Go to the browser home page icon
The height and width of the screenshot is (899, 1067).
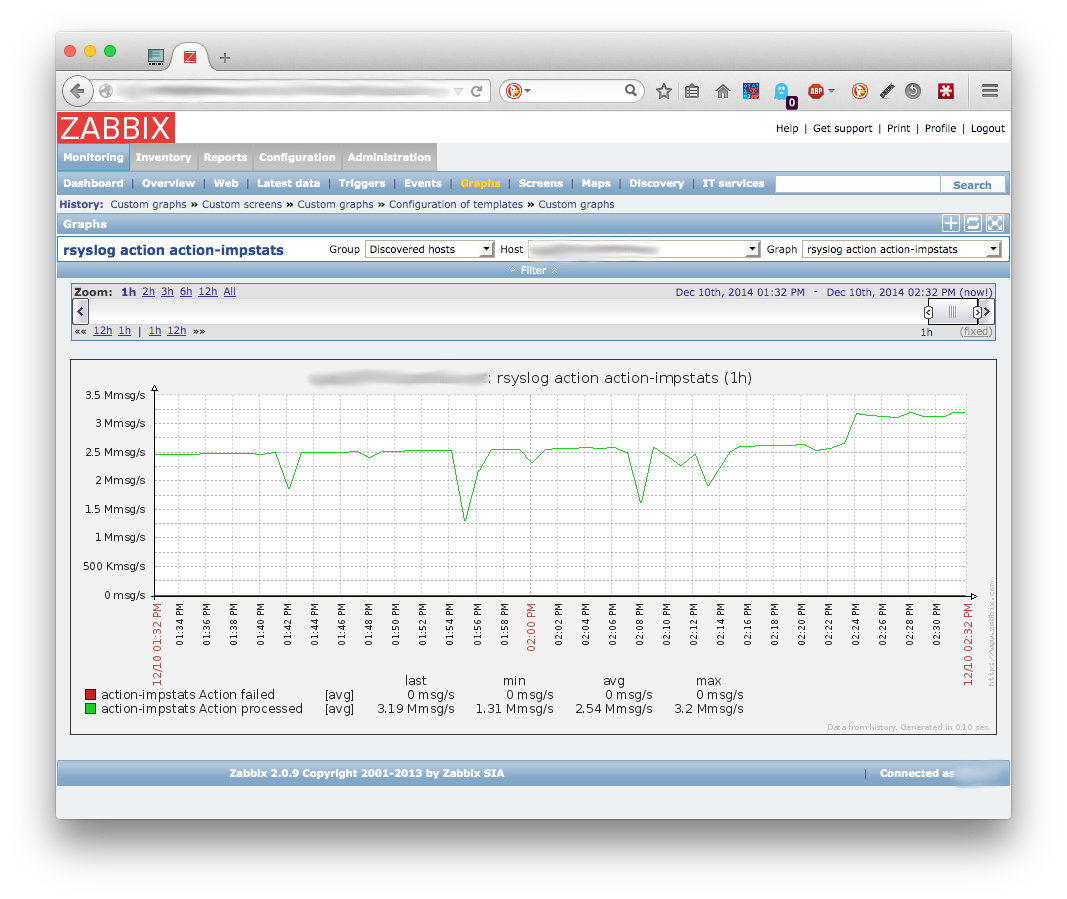[723, 91]
